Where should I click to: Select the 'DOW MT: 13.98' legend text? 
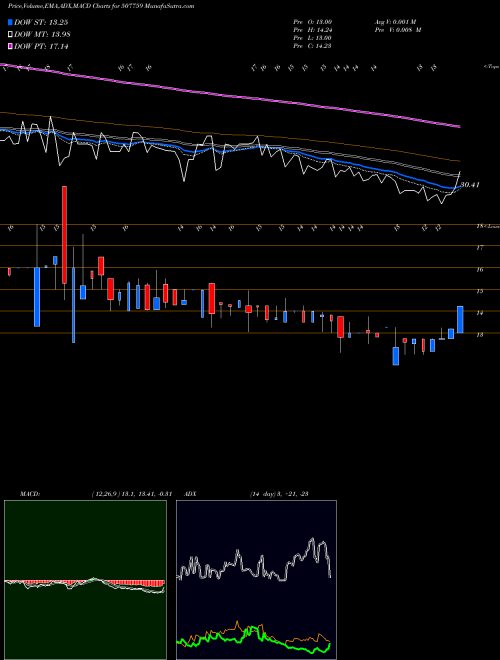tap(42, 35)
